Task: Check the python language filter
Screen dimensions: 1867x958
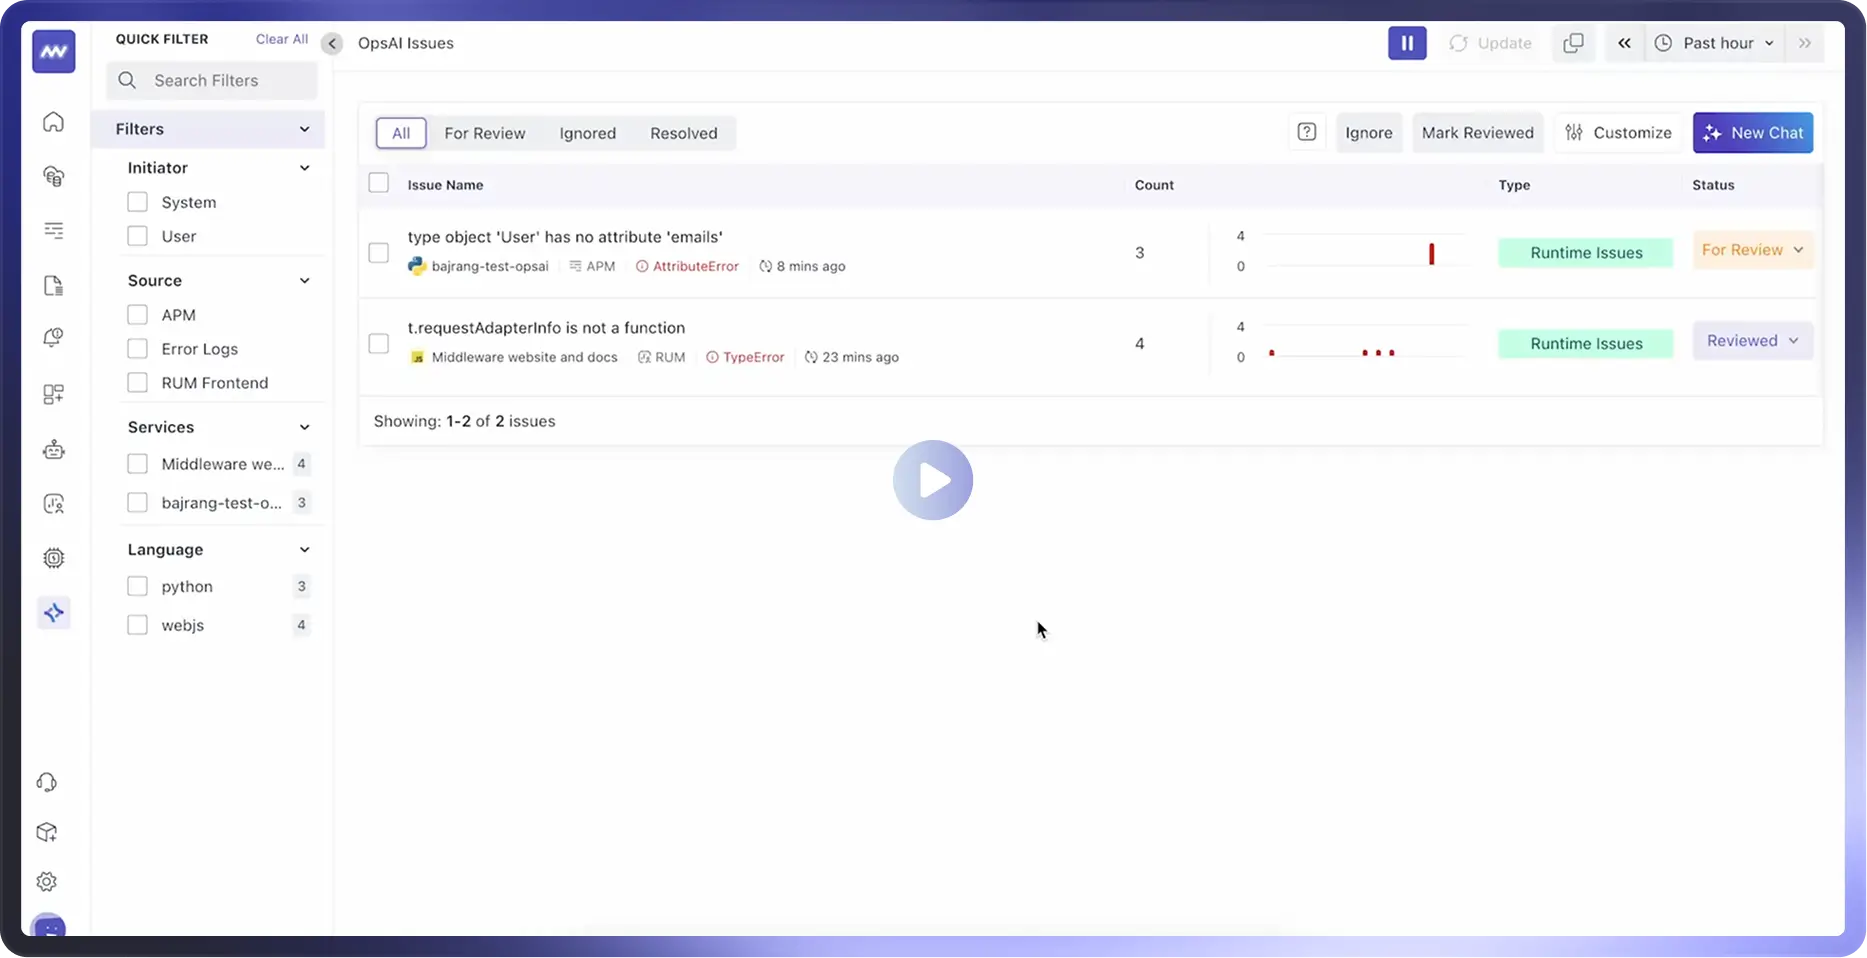Action: coord(138,587)
